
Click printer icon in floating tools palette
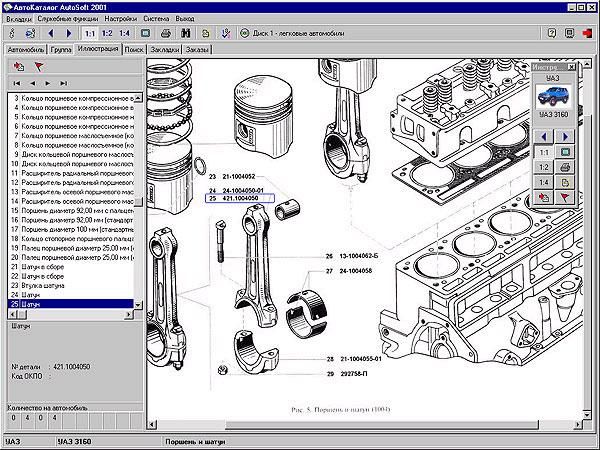(x=566, y=167)
